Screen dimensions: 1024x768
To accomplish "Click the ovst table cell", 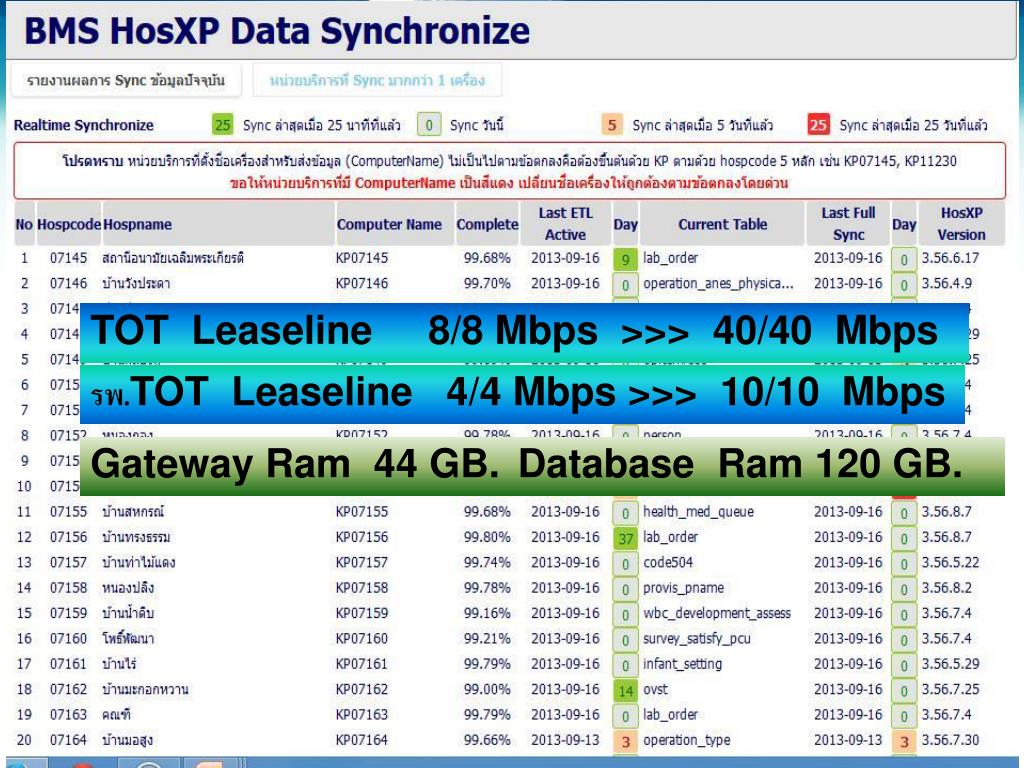I will (x=656, y=689).
